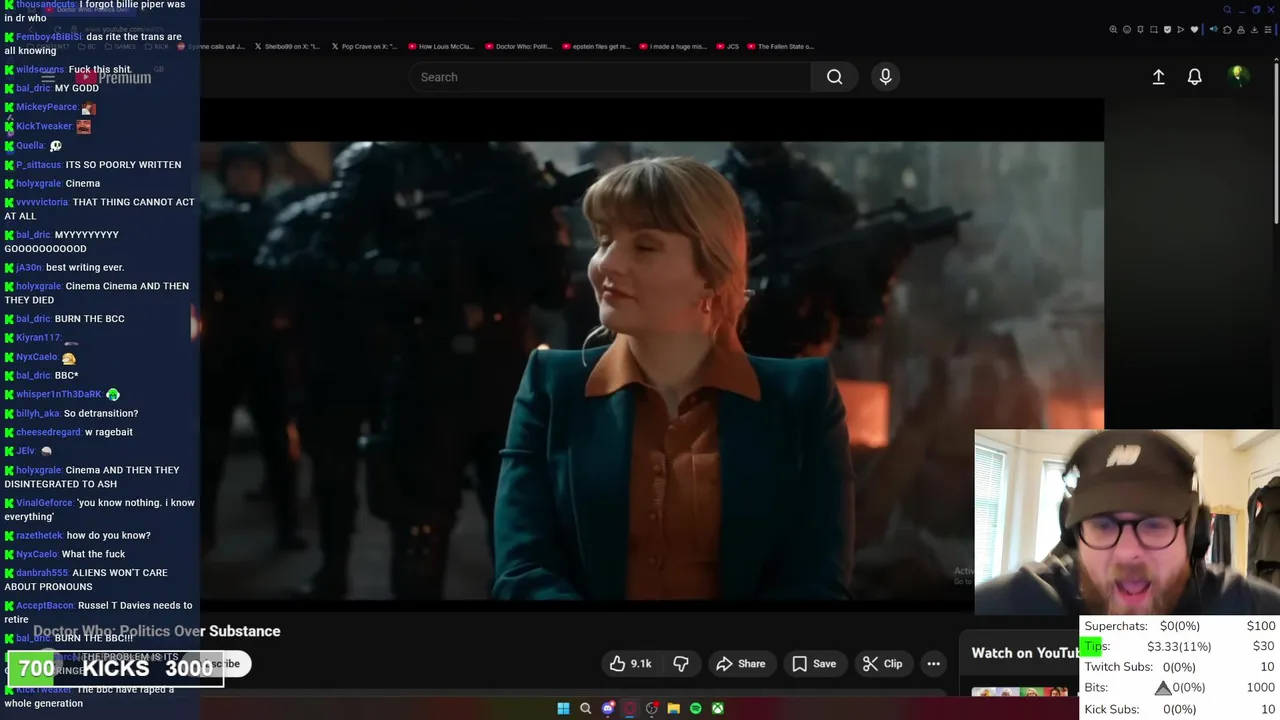Click chat username 'jA30n'

pyautogui.click(x=29, y=267)
